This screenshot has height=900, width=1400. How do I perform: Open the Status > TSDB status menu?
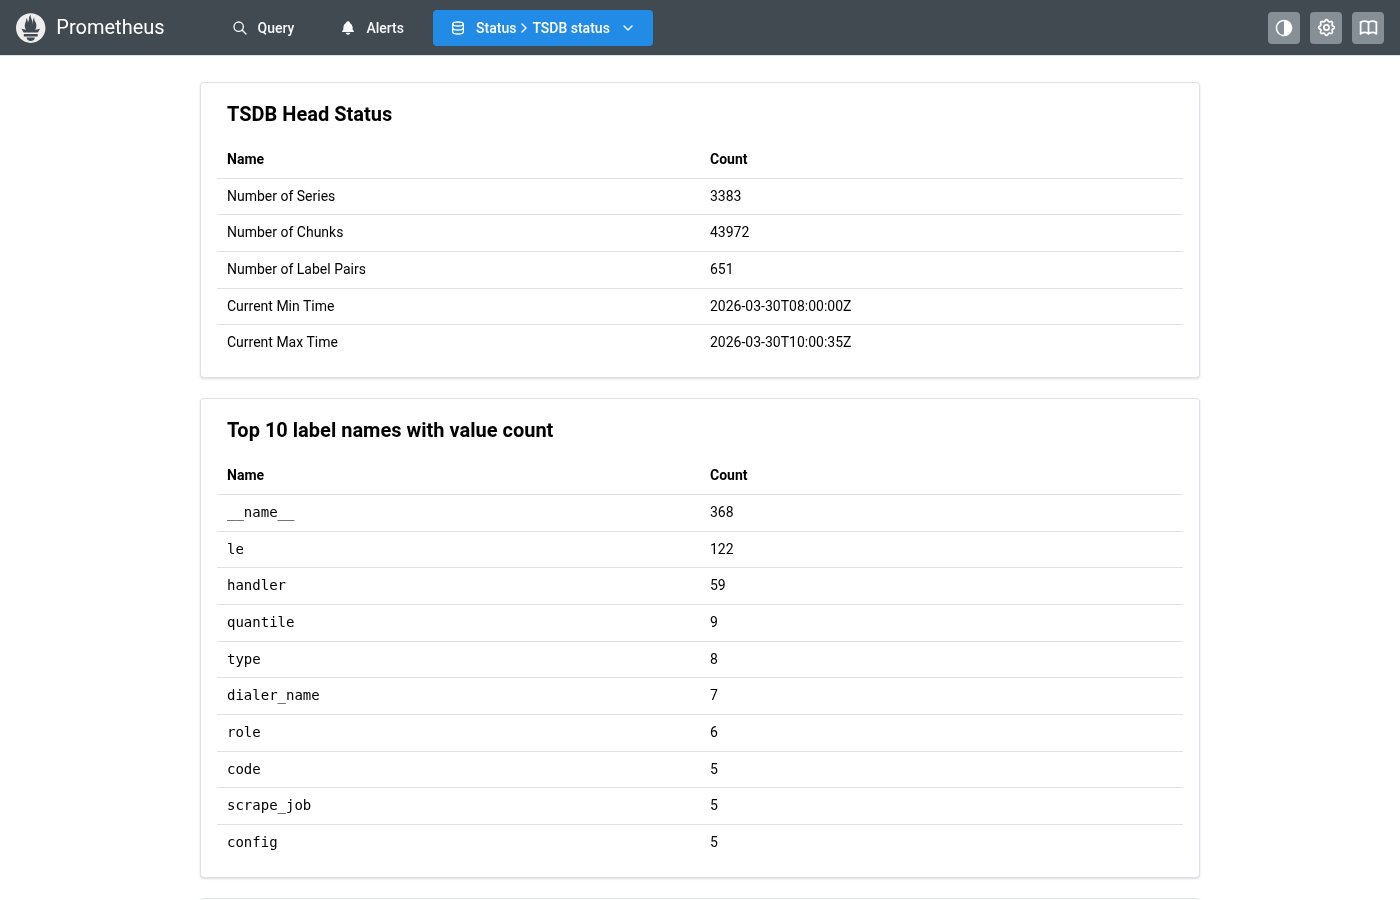[543, 28]
